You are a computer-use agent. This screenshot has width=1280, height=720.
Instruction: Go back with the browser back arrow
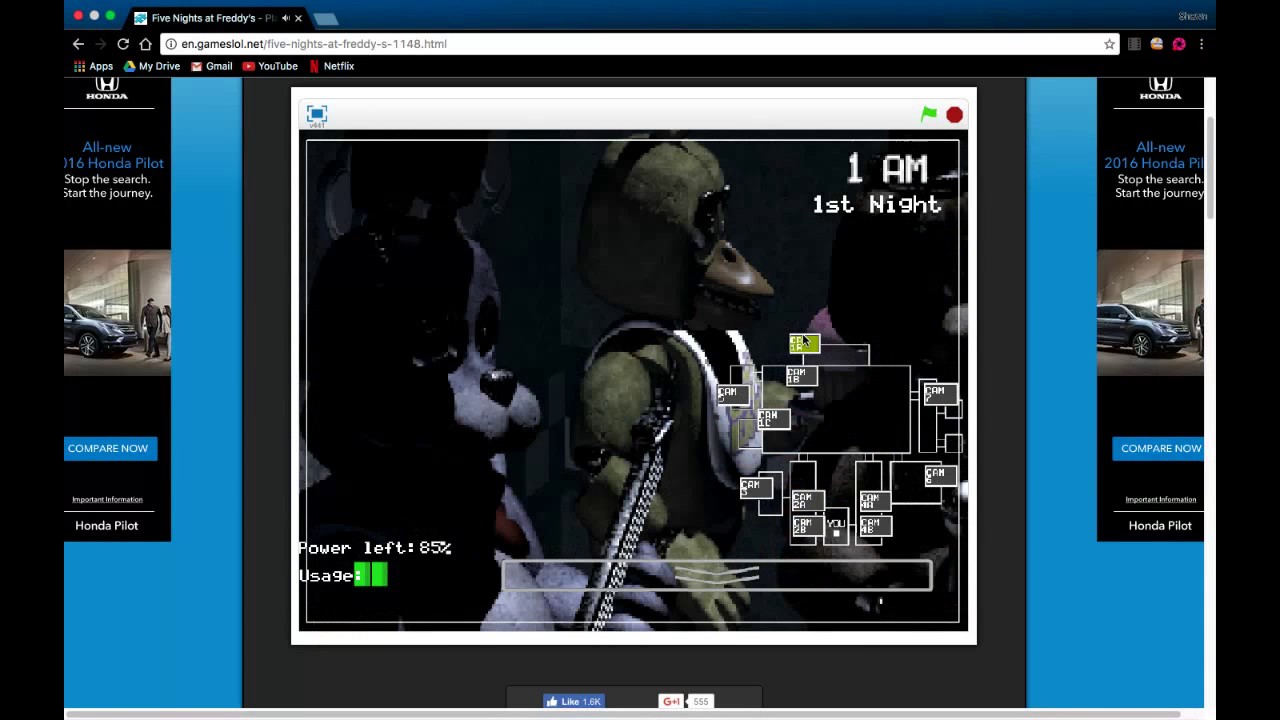[x=78, y=44]
